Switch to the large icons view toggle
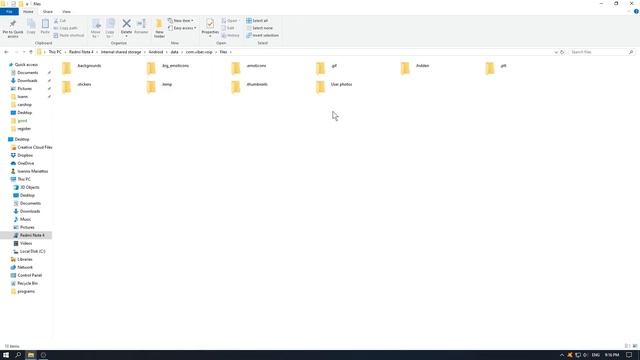 pyautogui.click(x=635, y=346)
